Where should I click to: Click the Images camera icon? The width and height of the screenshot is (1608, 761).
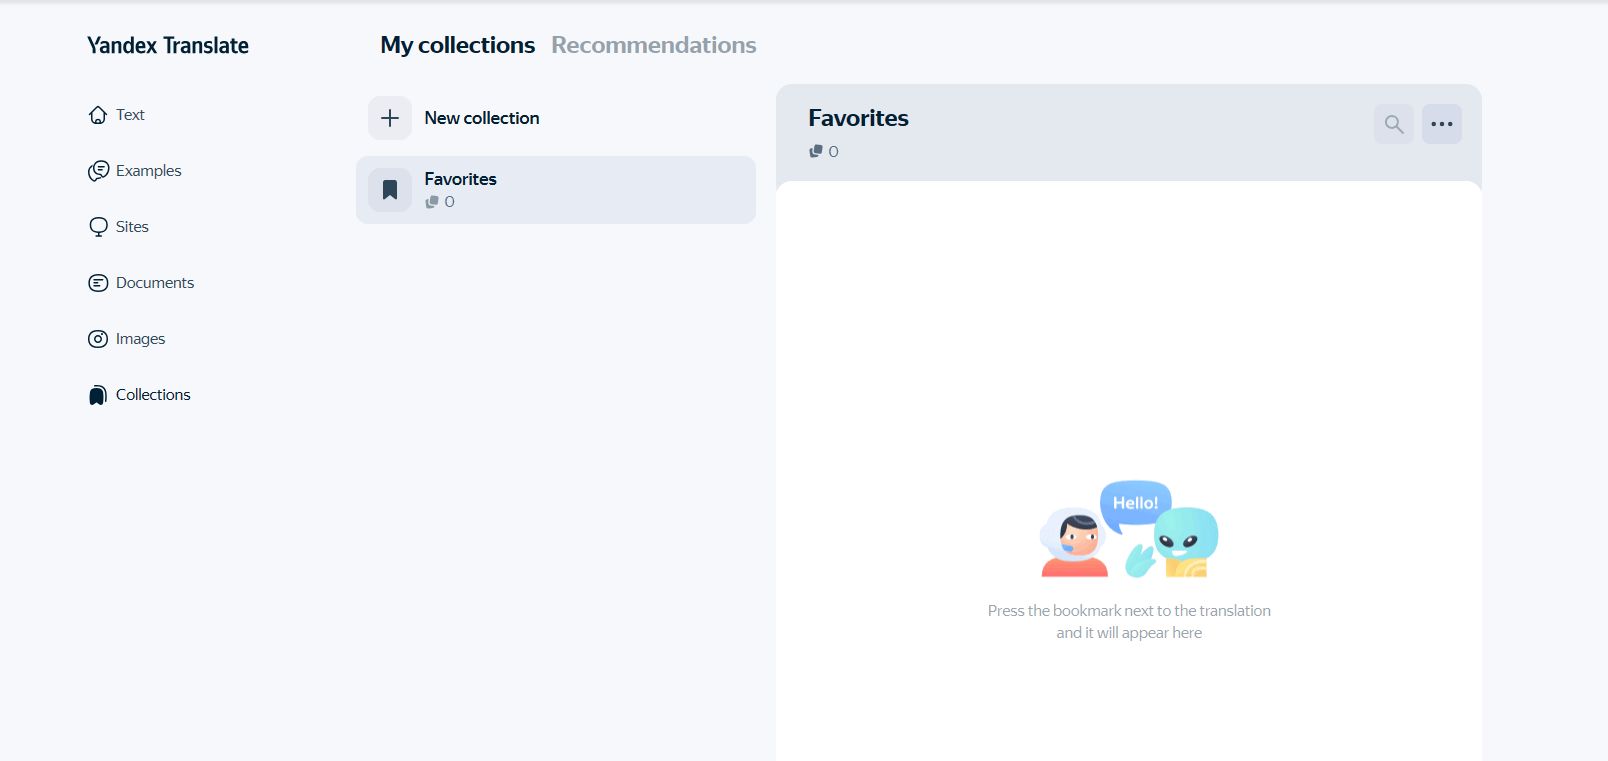click(98, 339)
